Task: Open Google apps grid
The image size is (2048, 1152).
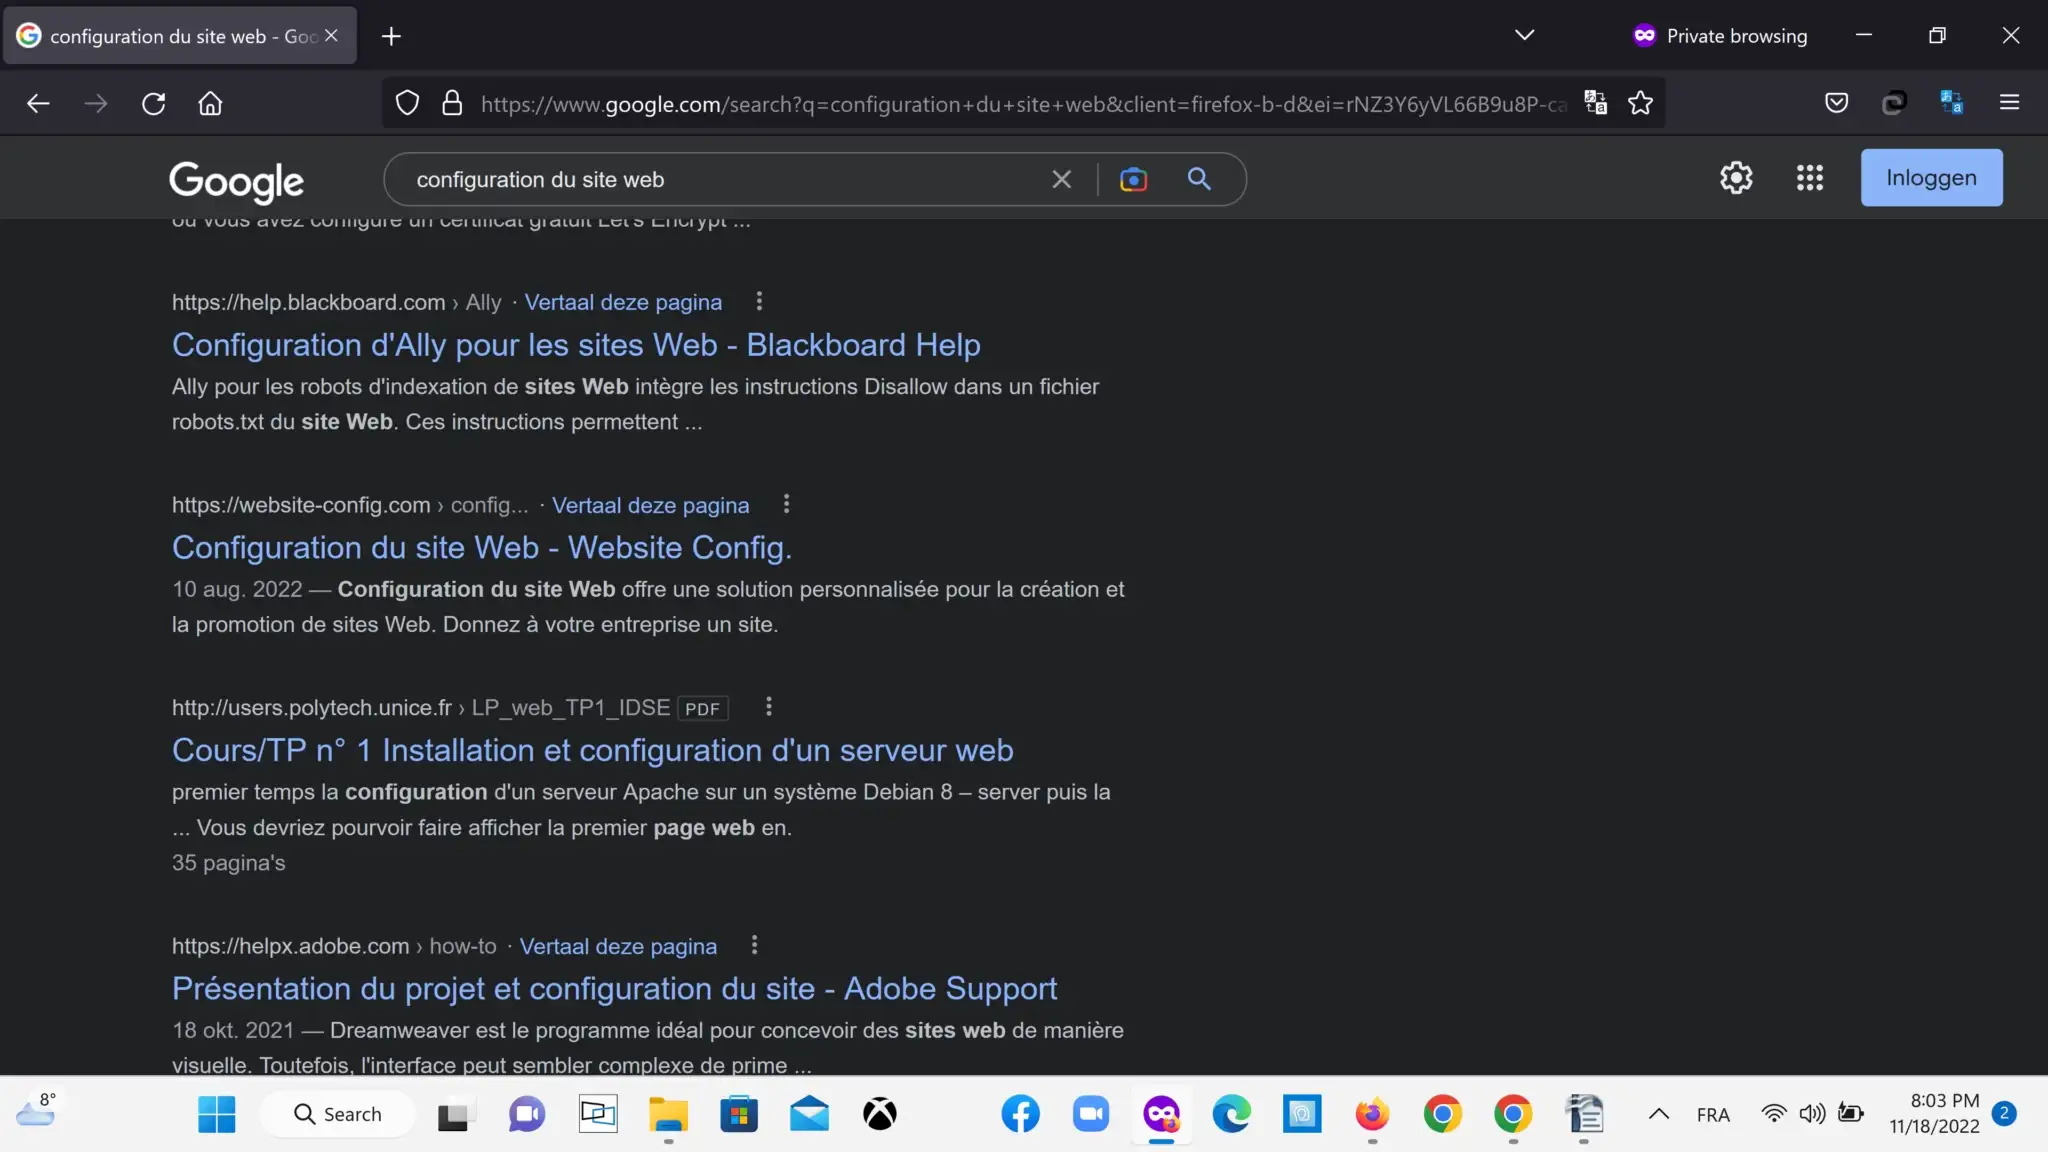Action: [x=1809, y=178]
